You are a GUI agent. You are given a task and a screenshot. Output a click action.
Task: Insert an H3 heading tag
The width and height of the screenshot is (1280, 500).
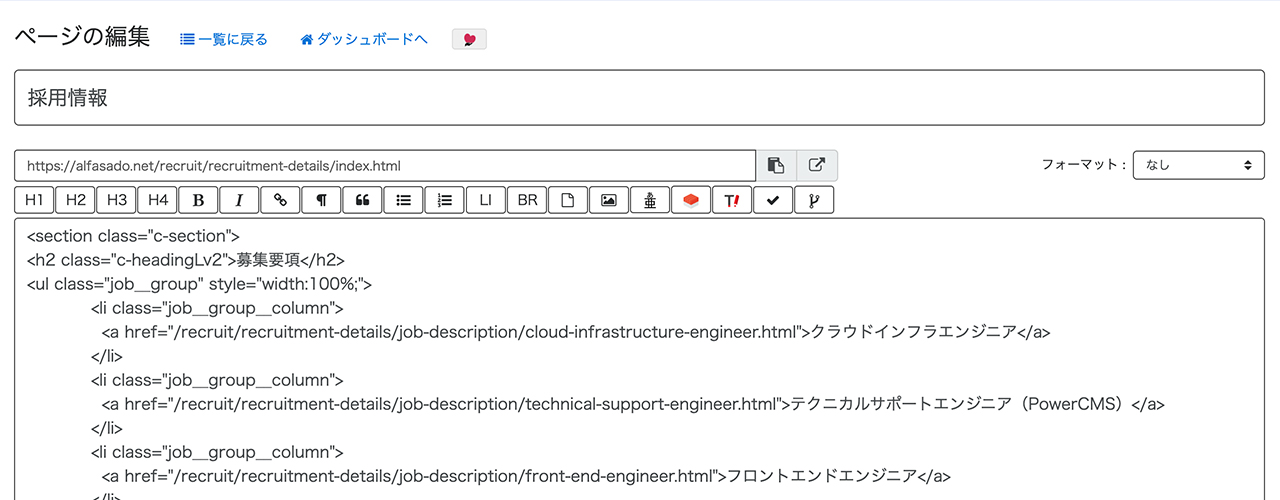pyautogui.click(x=116, y=200)
